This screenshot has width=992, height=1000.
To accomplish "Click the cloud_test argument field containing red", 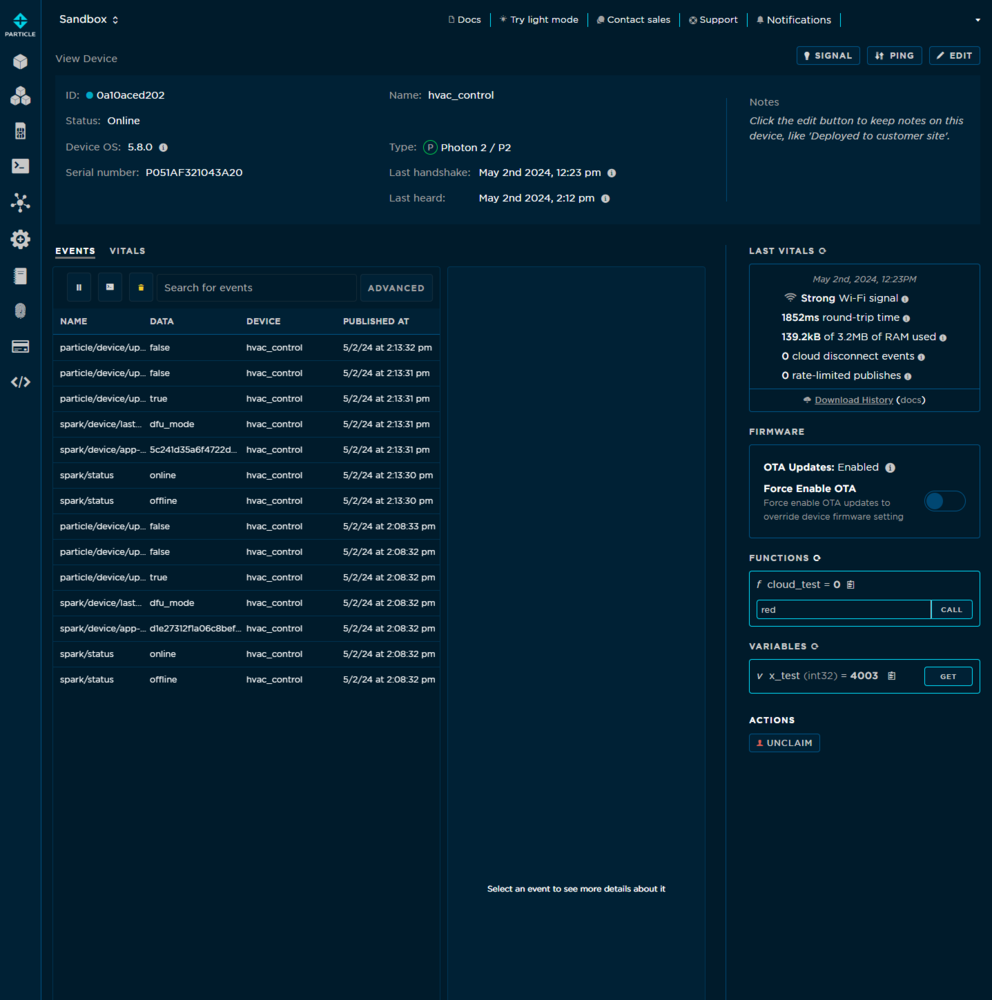I will click(x=843, y=610).
